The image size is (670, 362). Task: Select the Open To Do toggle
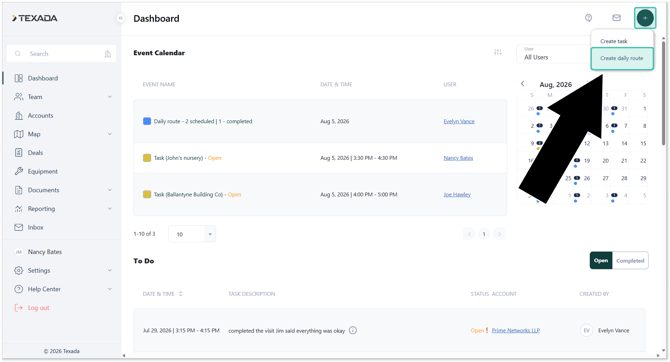coord(601,261)
